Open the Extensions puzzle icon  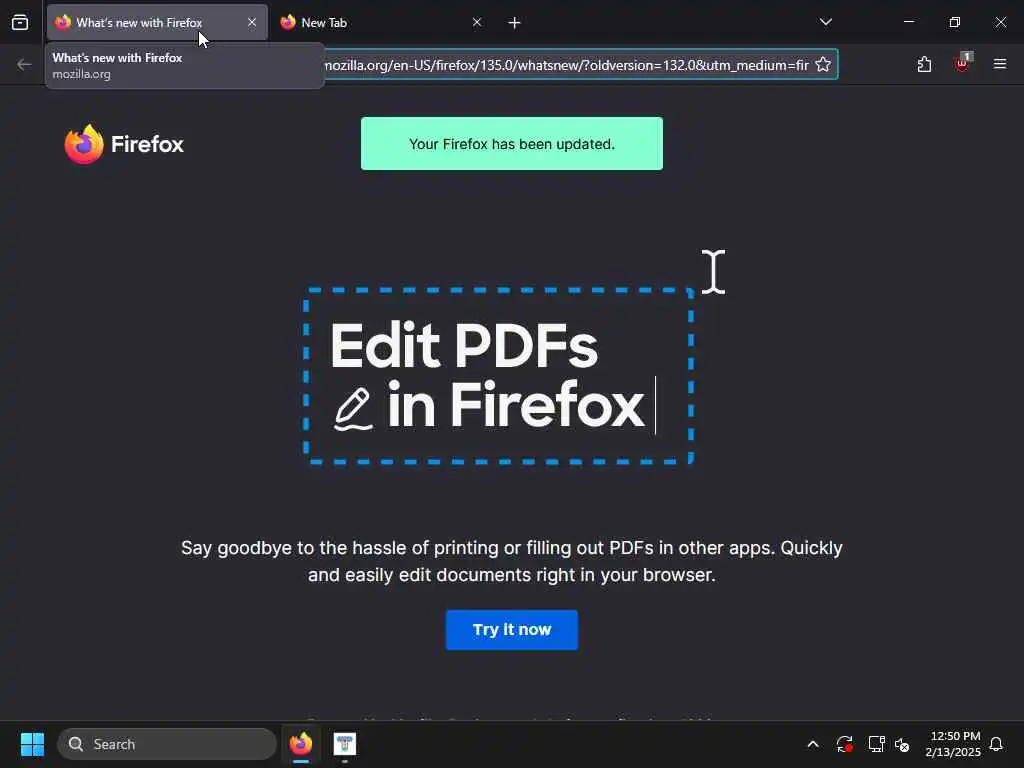(x=924, y=64)
